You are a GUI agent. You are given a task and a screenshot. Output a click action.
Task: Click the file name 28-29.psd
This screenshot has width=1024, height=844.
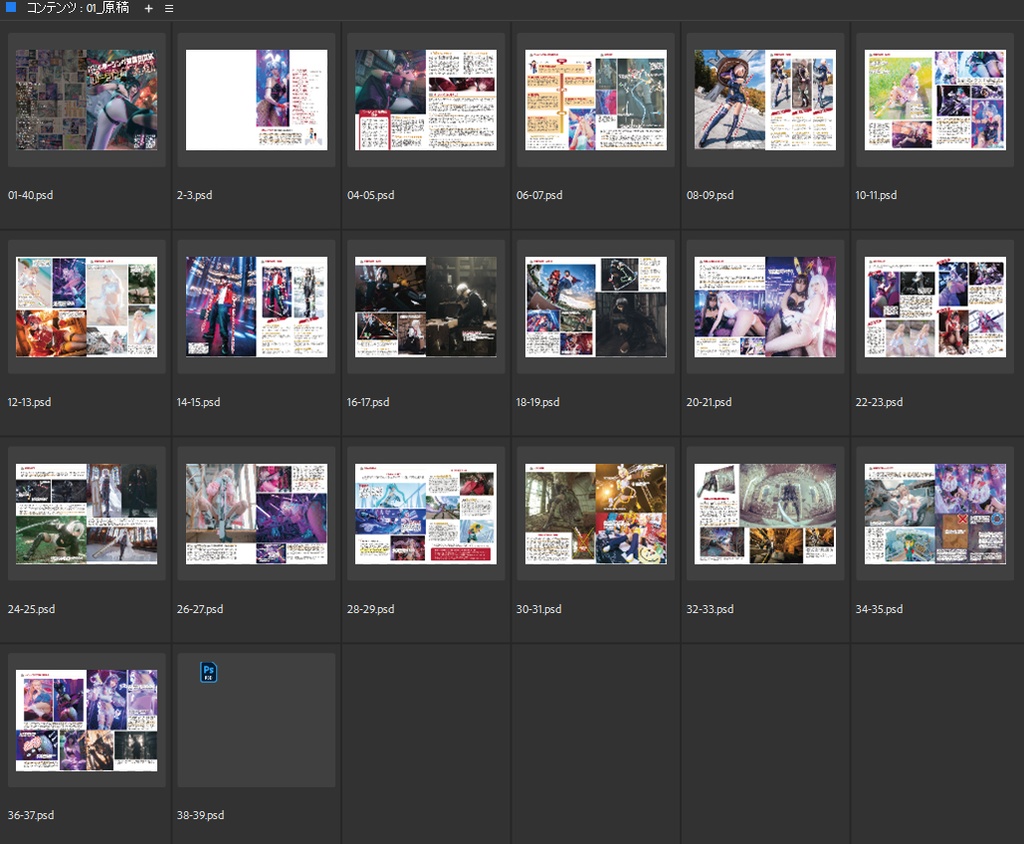(370, 609)
